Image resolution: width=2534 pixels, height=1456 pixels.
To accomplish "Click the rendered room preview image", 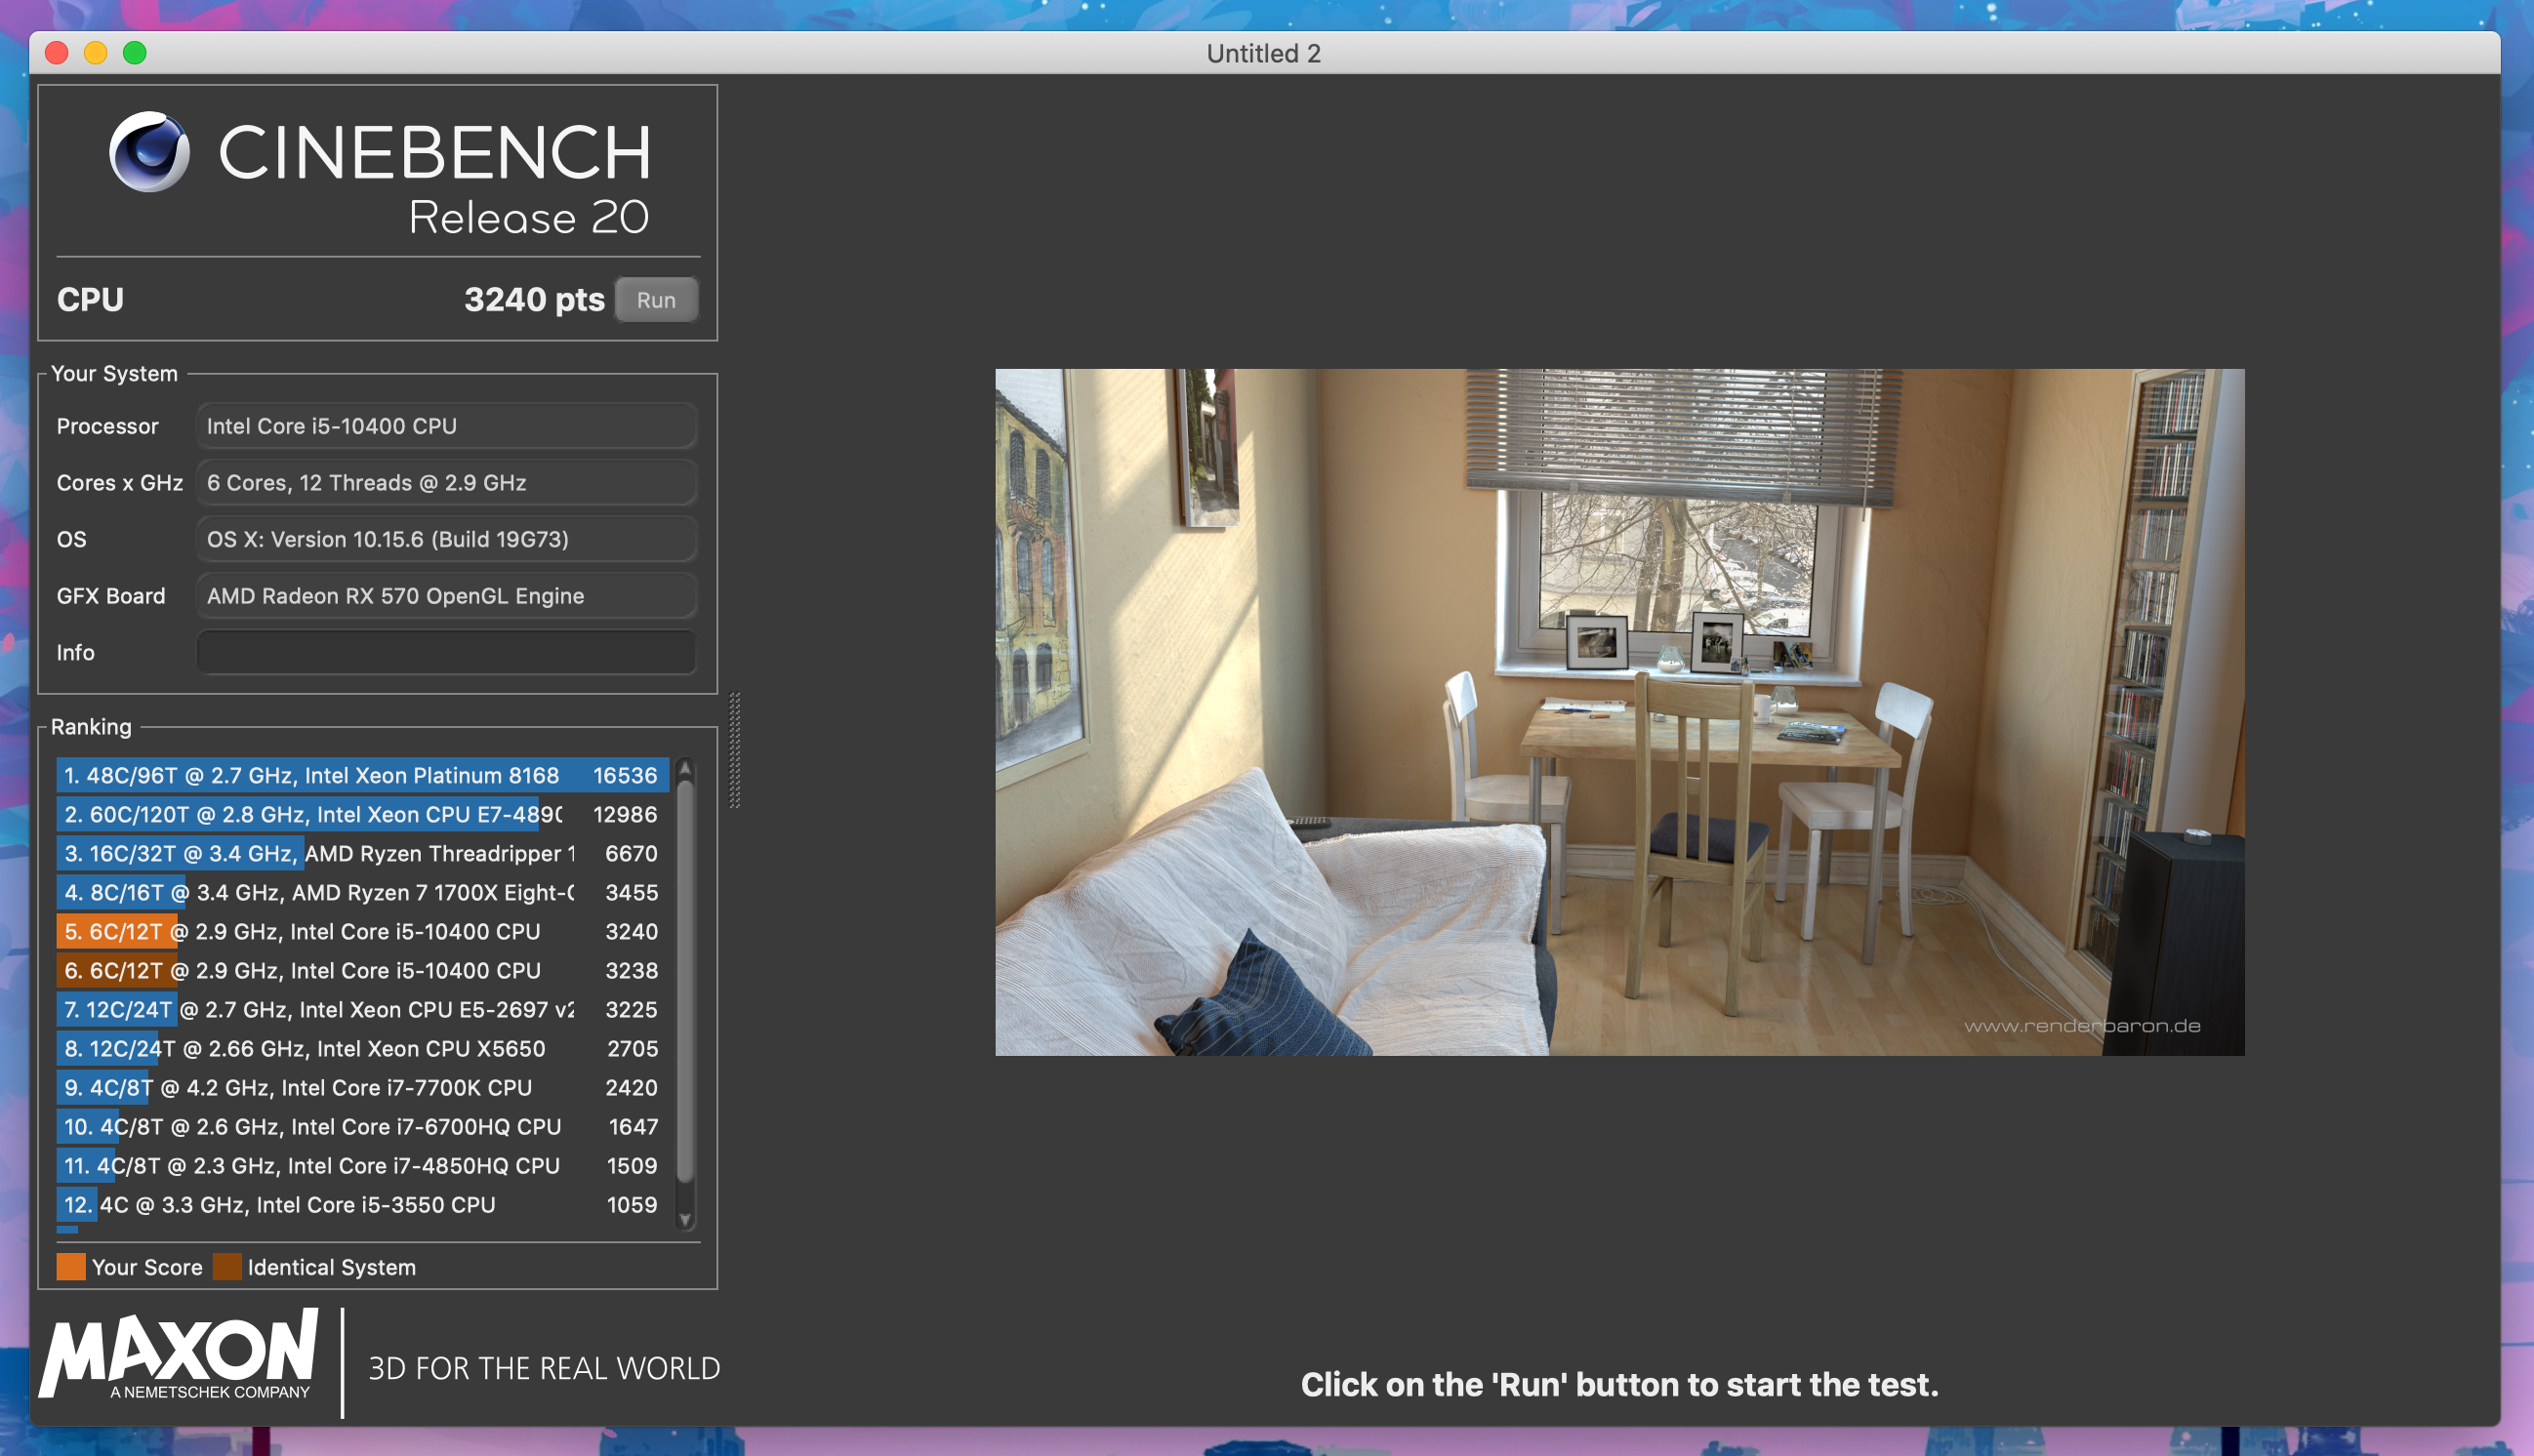I will click(x=1619, y=712).
